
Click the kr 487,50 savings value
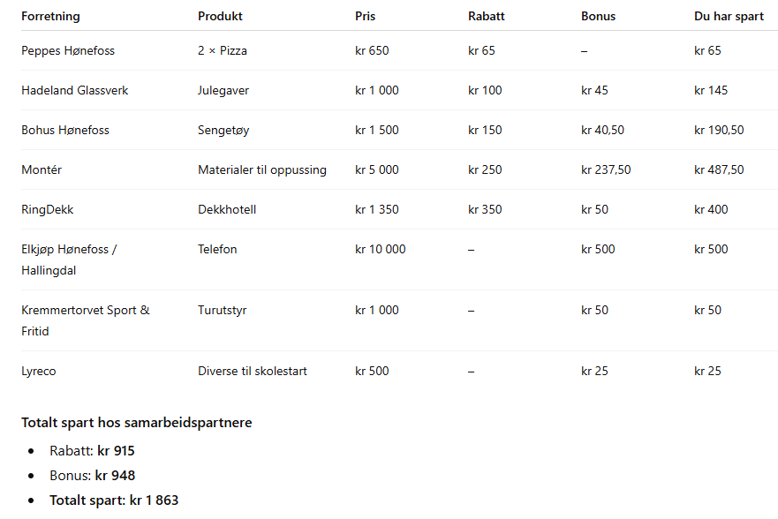click(719, 170)
